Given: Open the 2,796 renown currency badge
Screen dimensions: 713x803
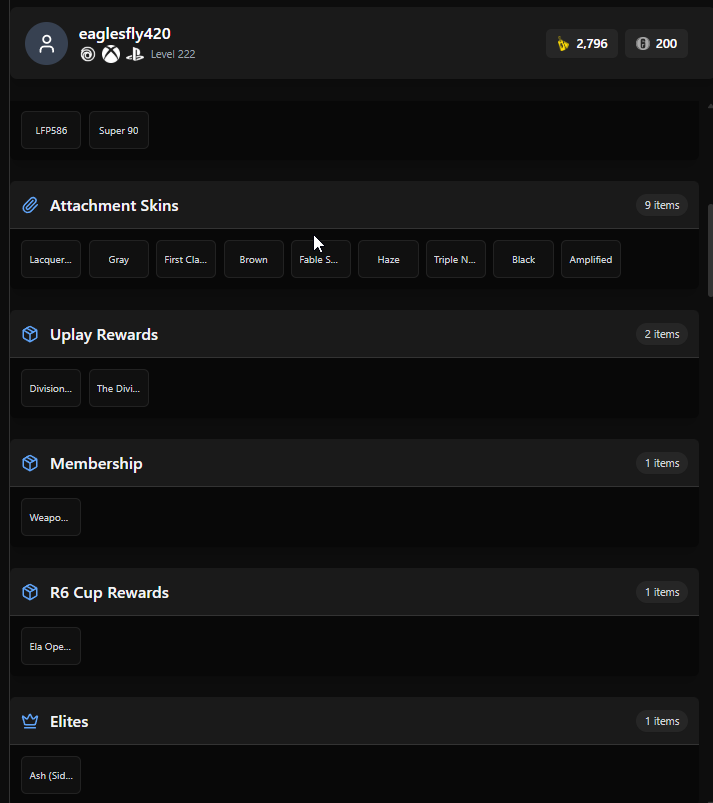Looking at the screenshot, I should (x=582, y=44).
